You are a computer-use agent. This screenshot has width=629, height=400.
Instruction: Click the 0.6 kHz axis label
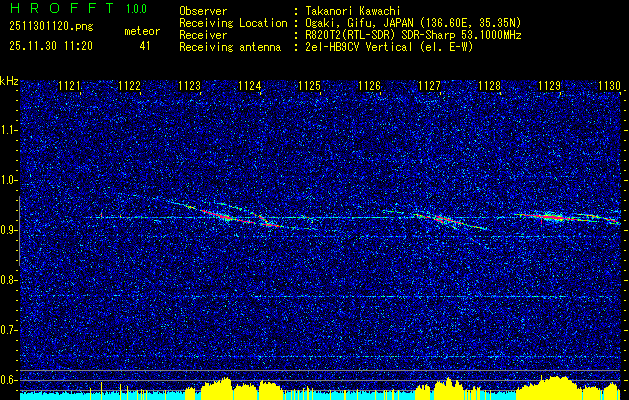click(x=9, y=380)
